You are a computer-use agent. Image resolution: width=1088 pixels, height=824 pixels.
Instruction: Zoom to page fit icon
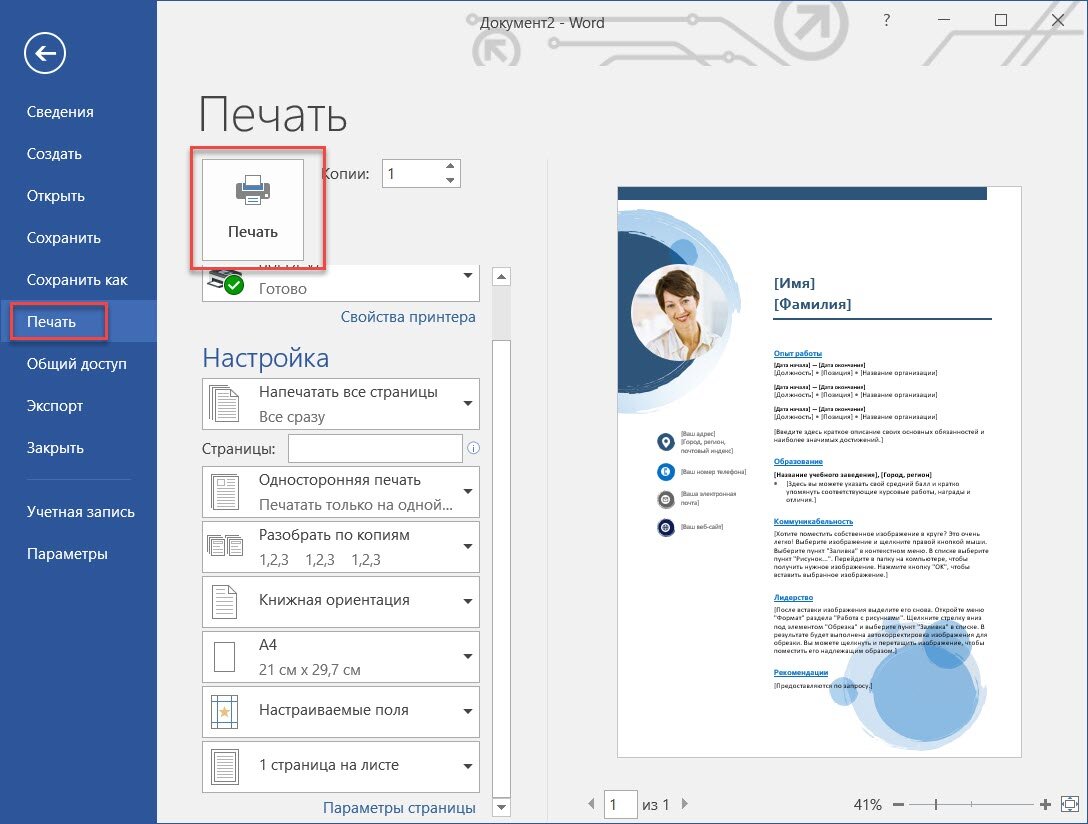pos(1070,805)
